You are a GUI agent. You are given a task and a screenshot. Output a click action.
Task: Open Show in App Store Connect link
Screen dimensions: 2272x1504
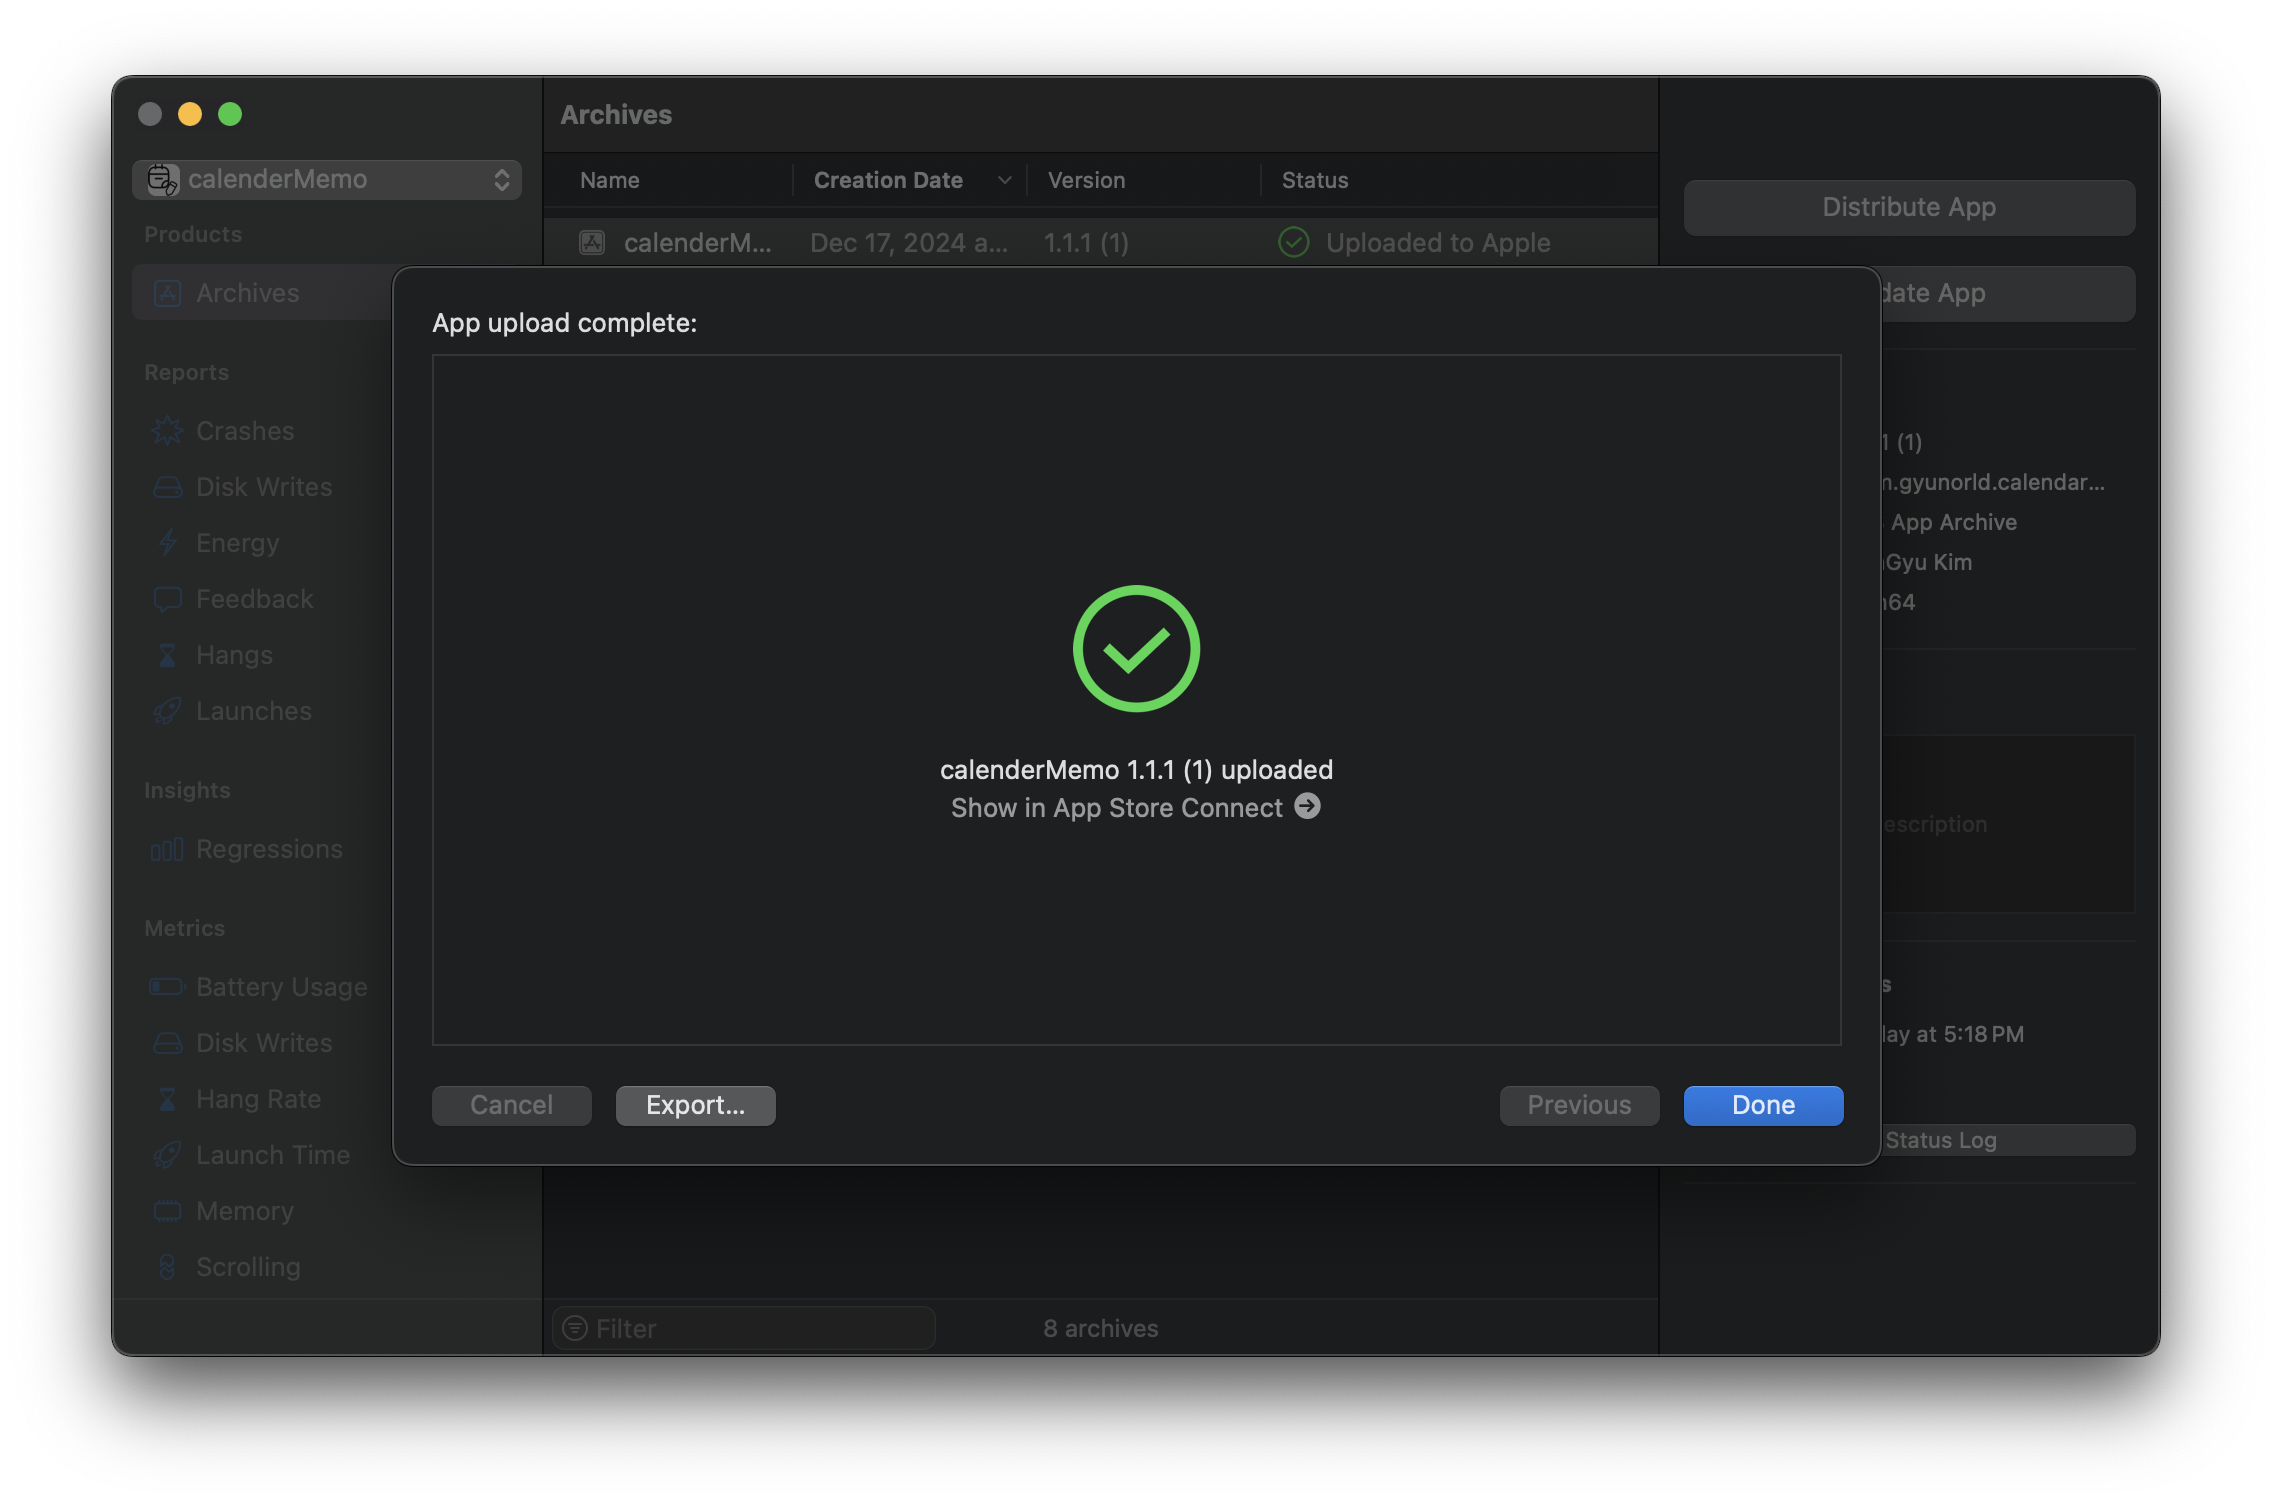[1135, 807]
